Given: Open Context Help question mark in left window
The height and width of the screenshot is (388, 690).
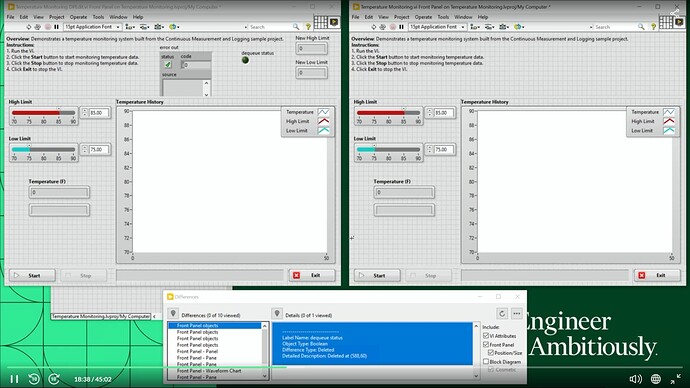Looking at the screenshot, I should coord(308,27).
